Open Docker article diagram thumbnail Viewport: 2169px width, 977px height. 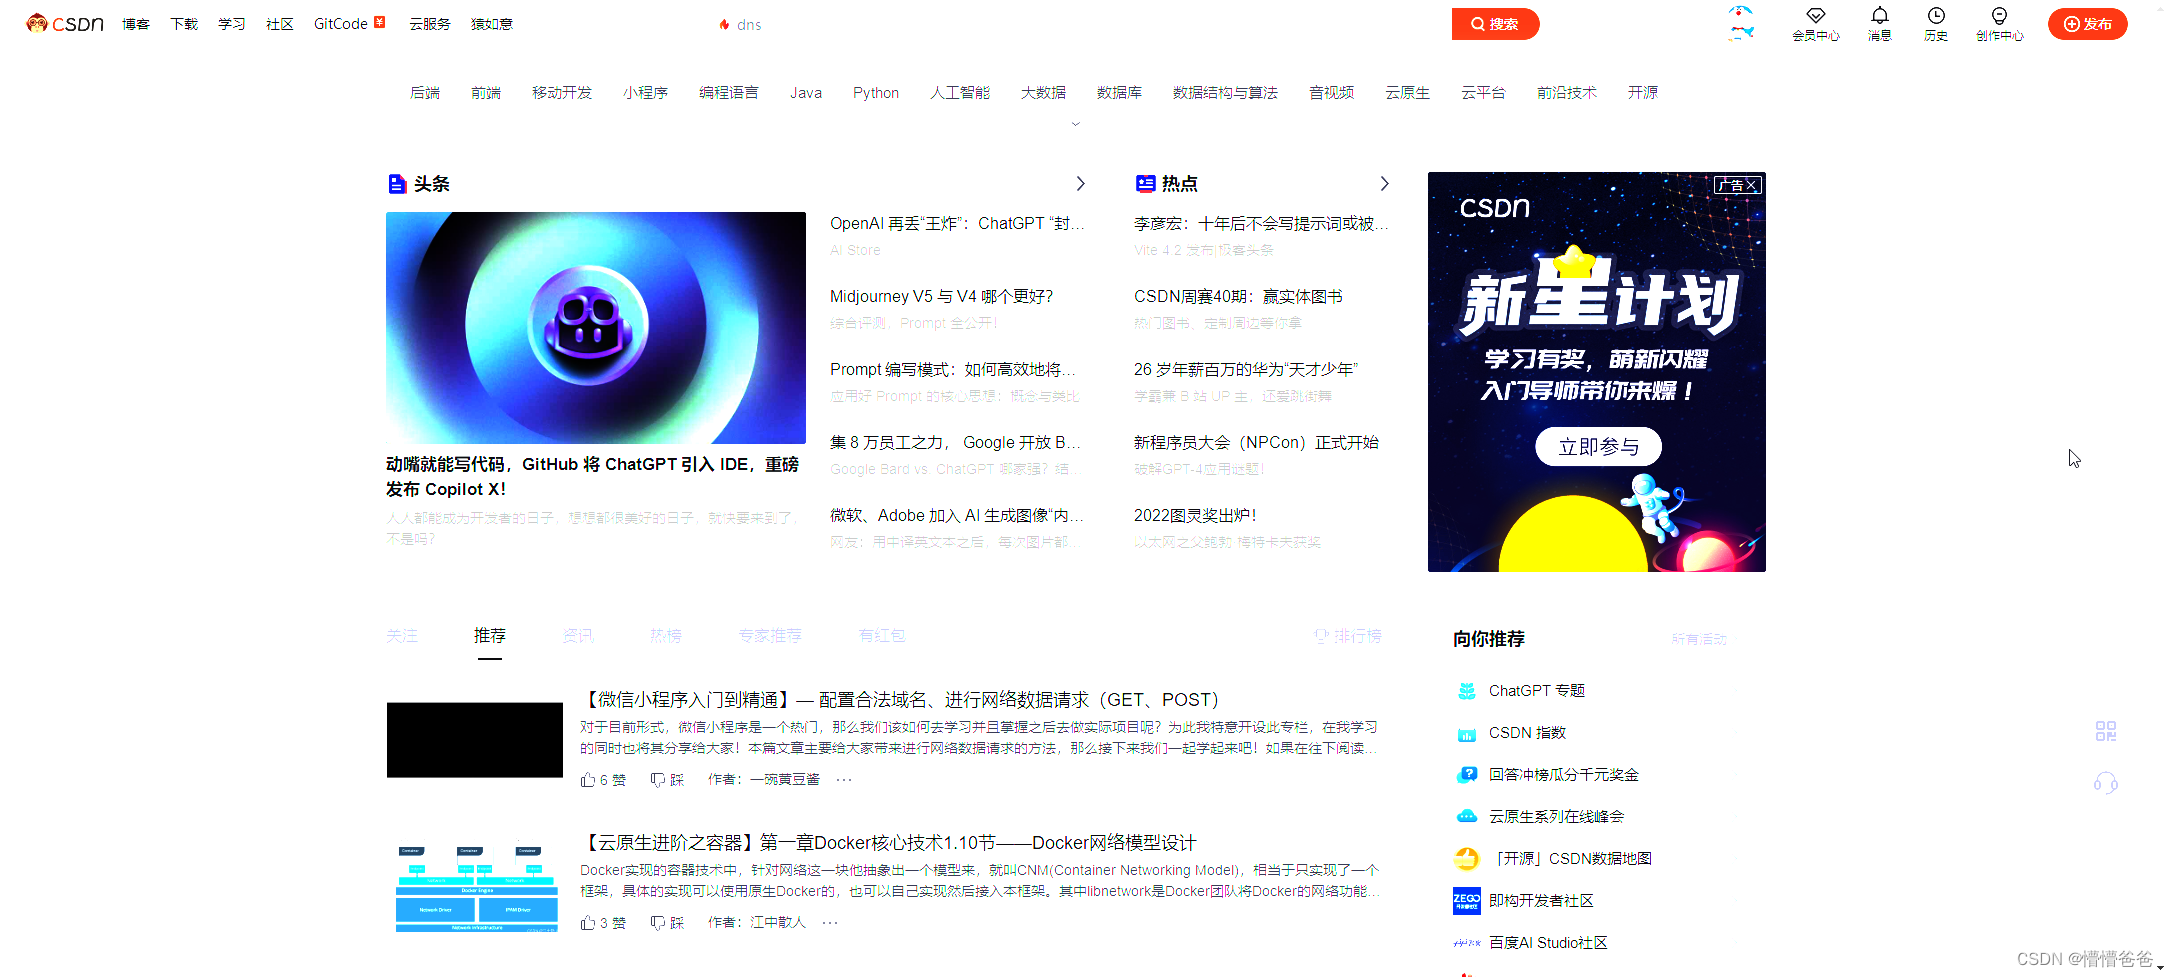(x=476, y=888)
